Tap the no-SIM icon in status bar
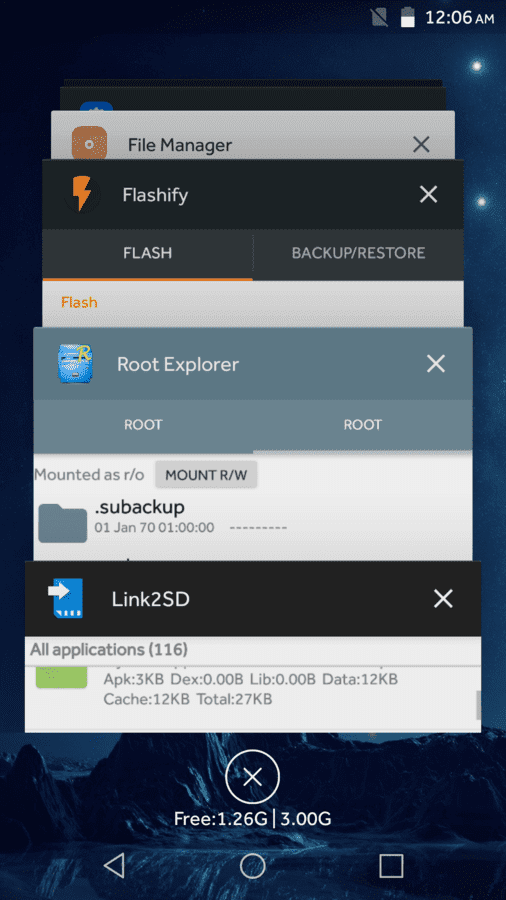 379,17
